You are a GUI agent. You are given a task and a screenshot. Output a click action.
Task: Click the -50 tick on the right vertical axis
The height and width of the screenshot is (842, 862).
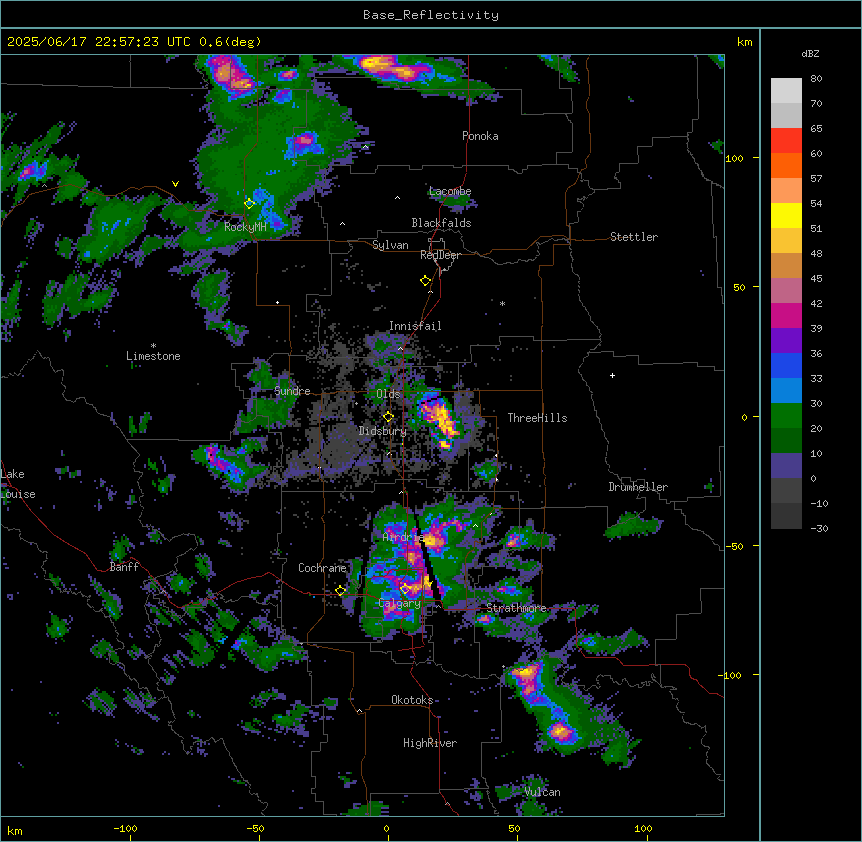[734, 546]
